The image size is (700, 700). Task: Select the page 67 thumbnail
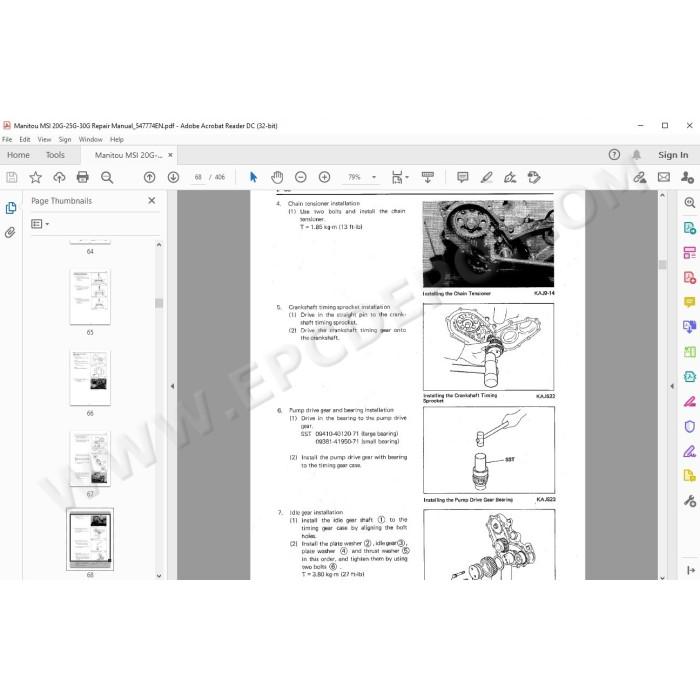pyautogui.click(x=90, y=458)
